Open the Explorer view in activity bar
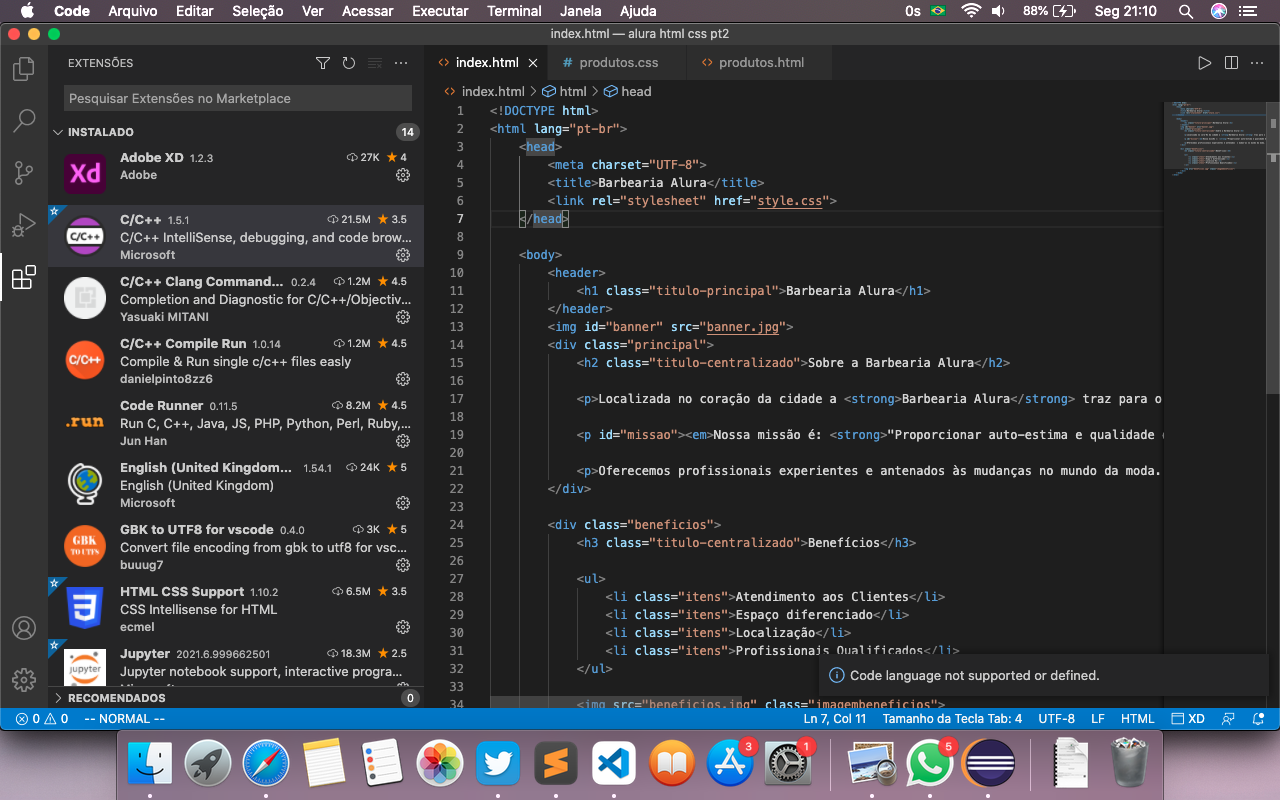The height and width of the screenshot is (800, 1280). (23, 69)
